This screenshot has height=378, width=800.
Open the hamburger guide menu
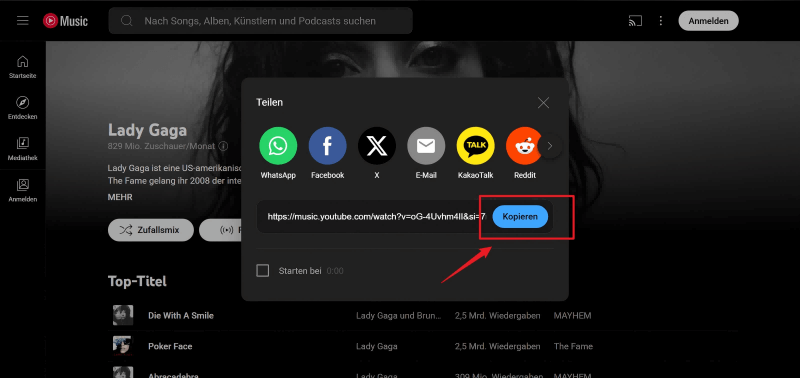22,21
